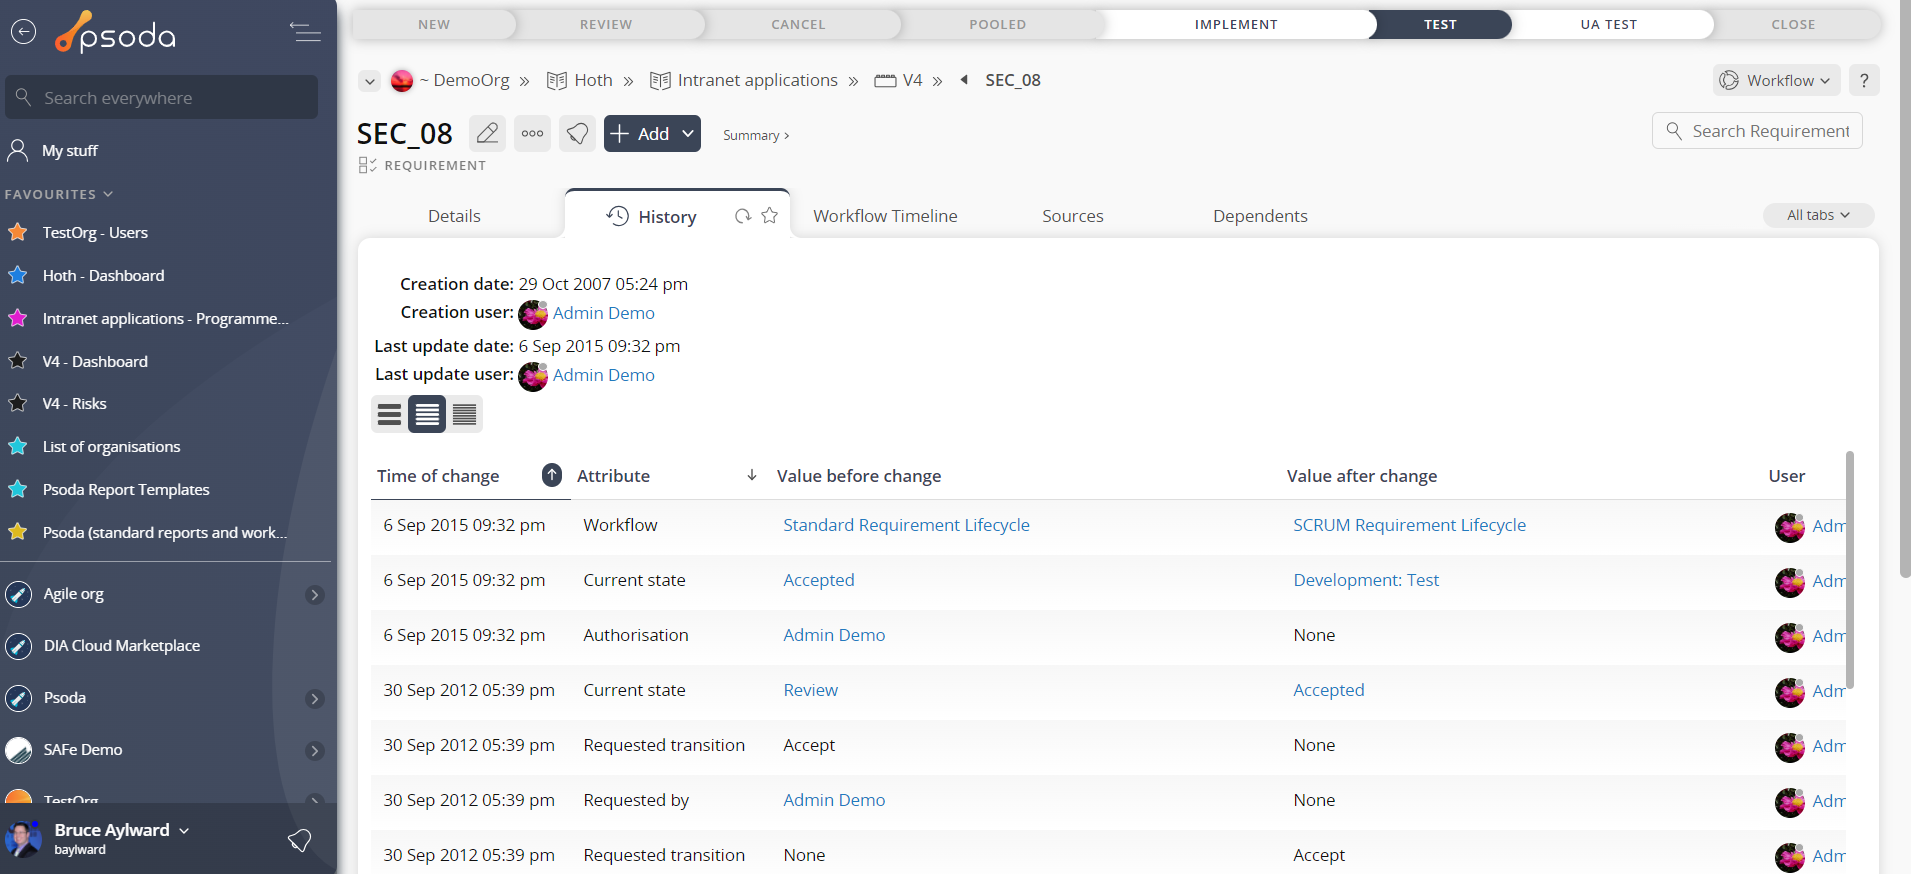
Task: Select the medium row spacing view
Action: pos(427,414)
